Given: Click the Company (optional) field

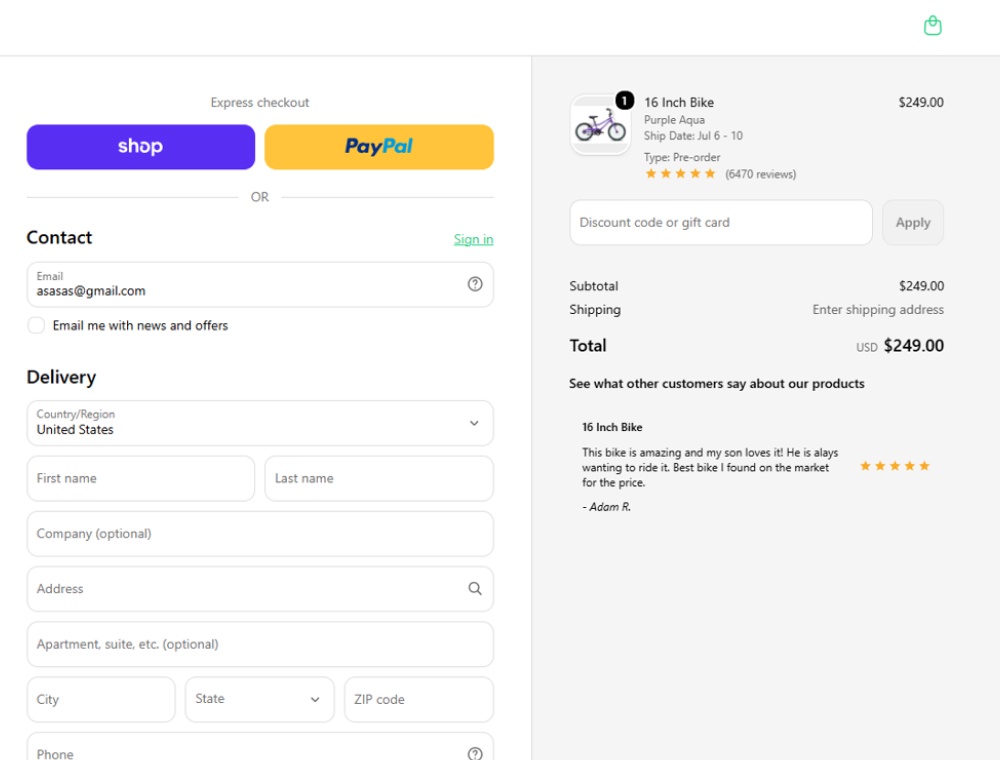Looking at the screenshot, I should [x=260, y=534].
